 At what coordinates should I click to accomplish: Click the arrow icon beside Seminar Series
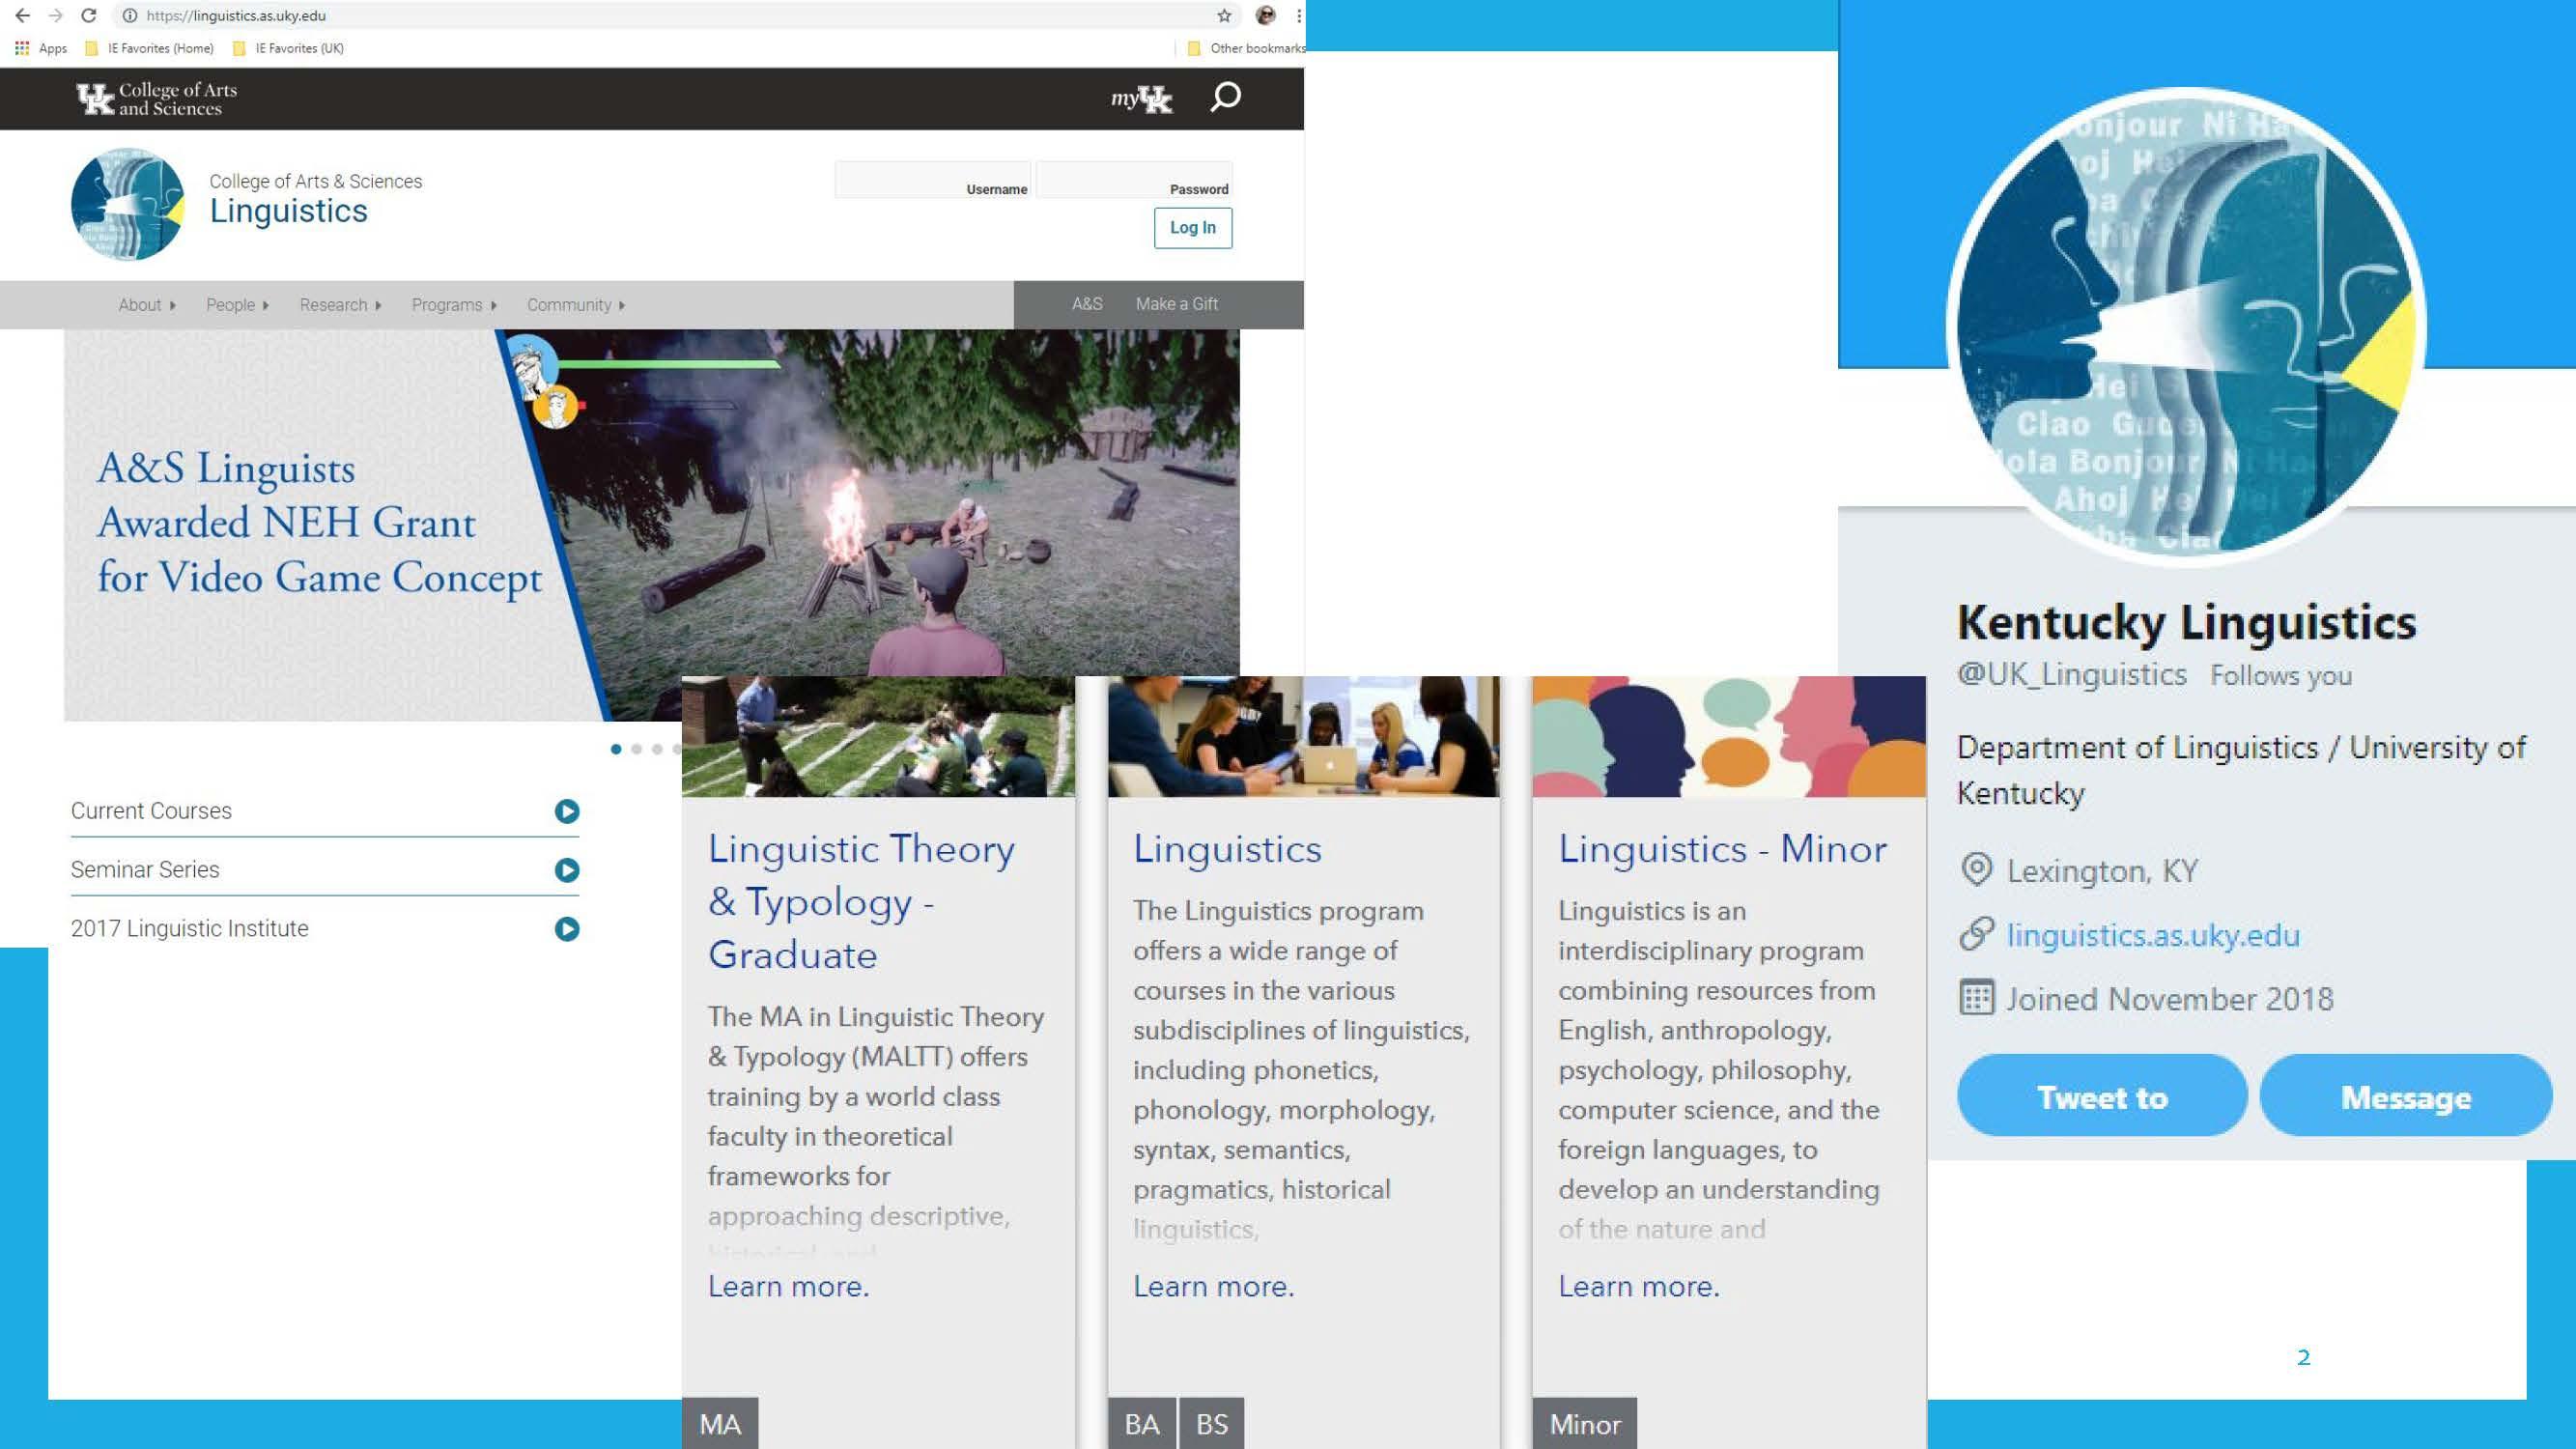coord(567,870)
